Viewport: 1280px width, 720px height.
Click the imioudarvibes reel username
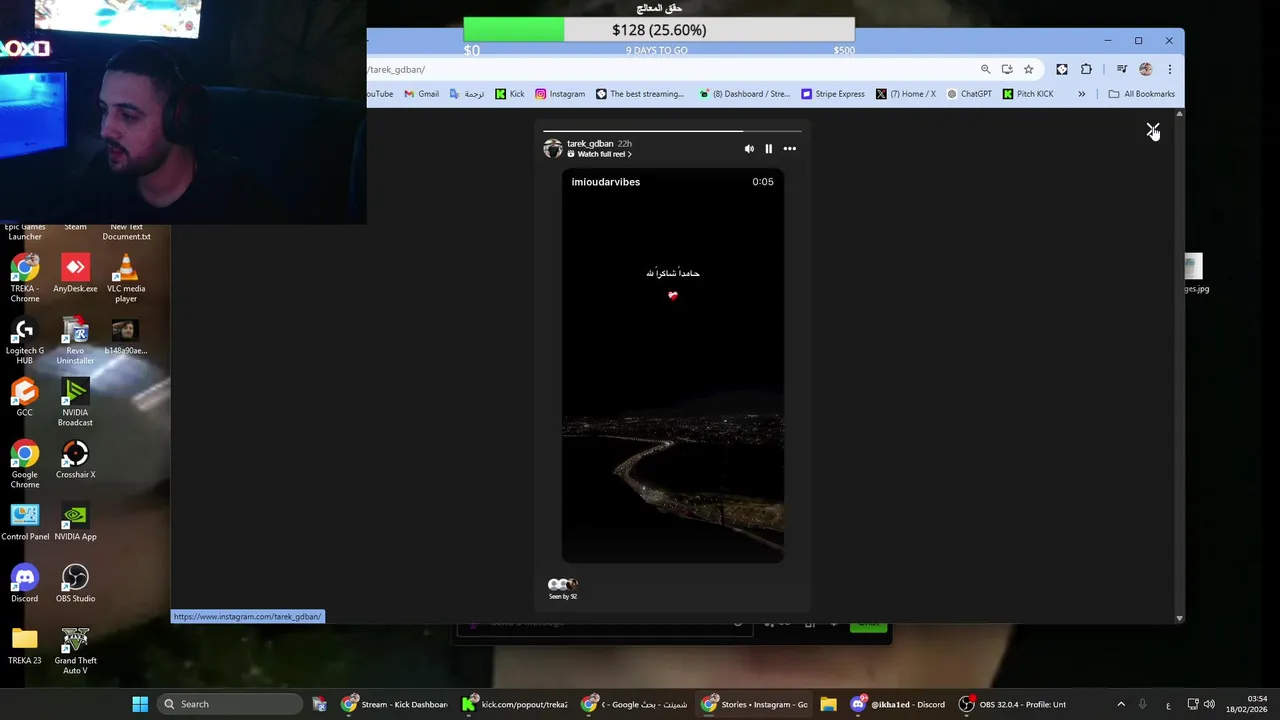click(605, 182)
